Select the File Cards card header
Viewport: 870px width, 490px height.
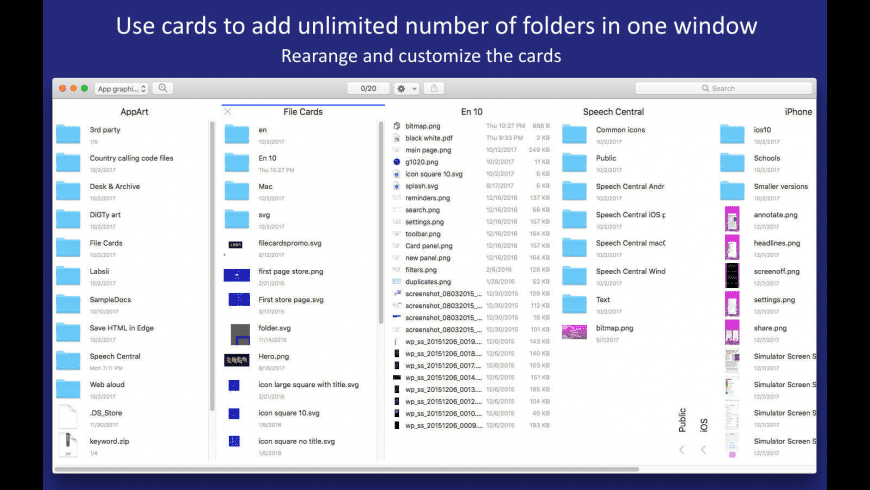point(303,112)
